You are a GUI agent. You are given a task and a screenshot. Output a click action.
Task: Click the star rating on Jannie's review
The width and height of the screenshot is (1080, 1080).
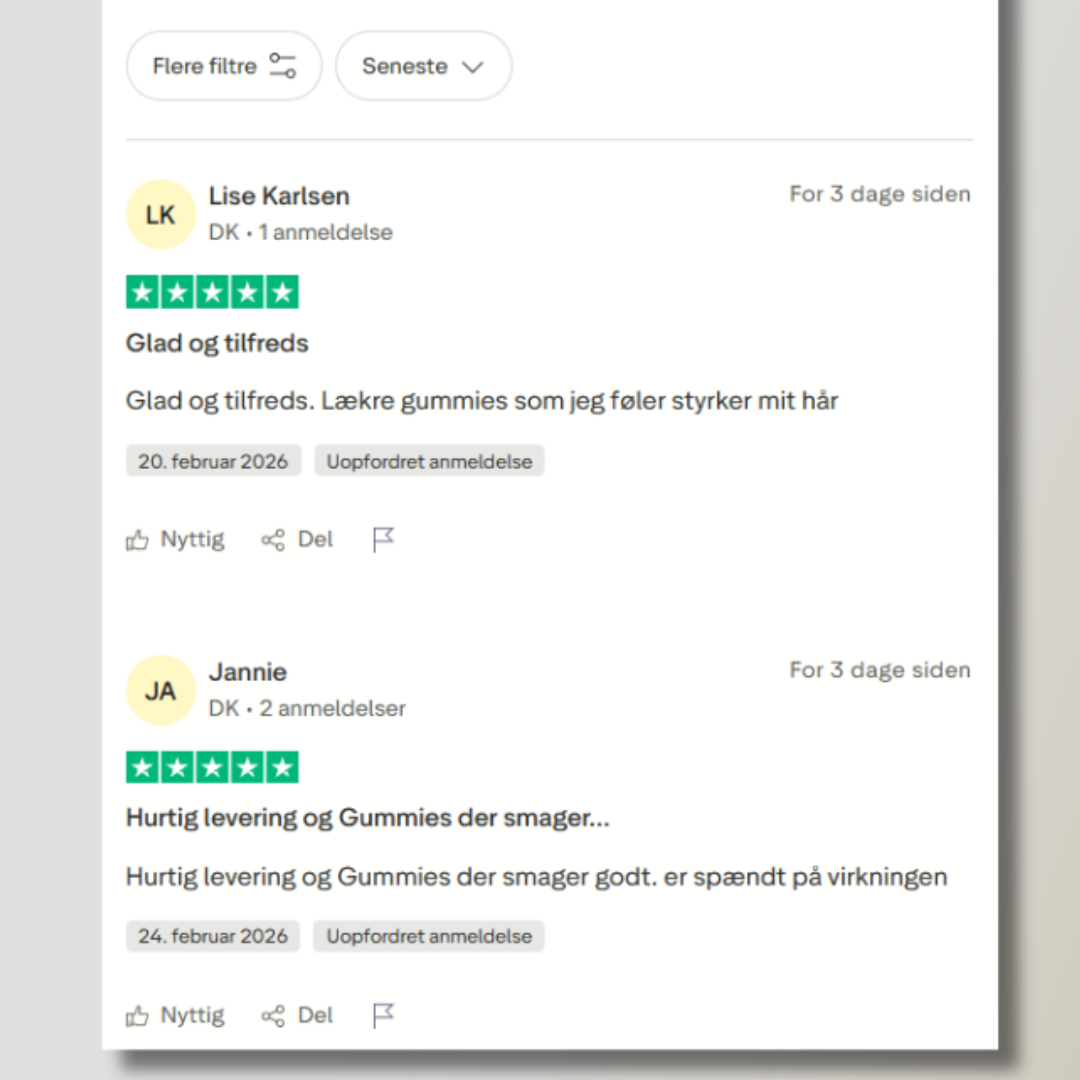coord(212,768)
